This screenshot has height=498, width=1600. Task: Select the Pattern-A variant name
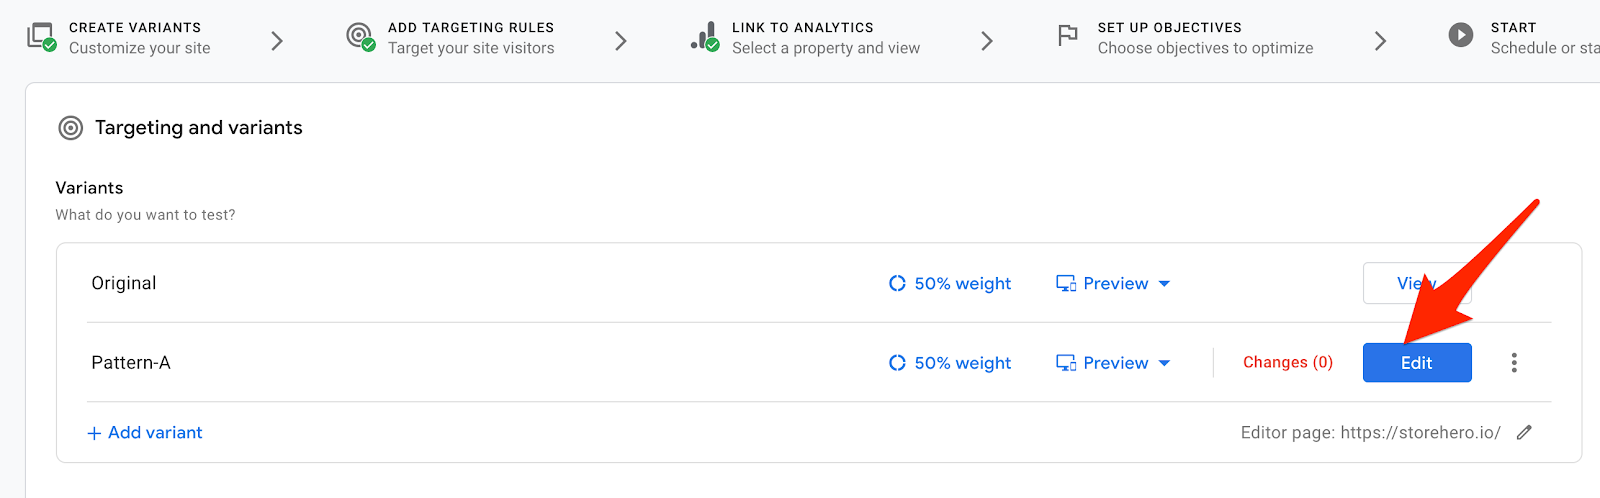click(x=131, y=362)
